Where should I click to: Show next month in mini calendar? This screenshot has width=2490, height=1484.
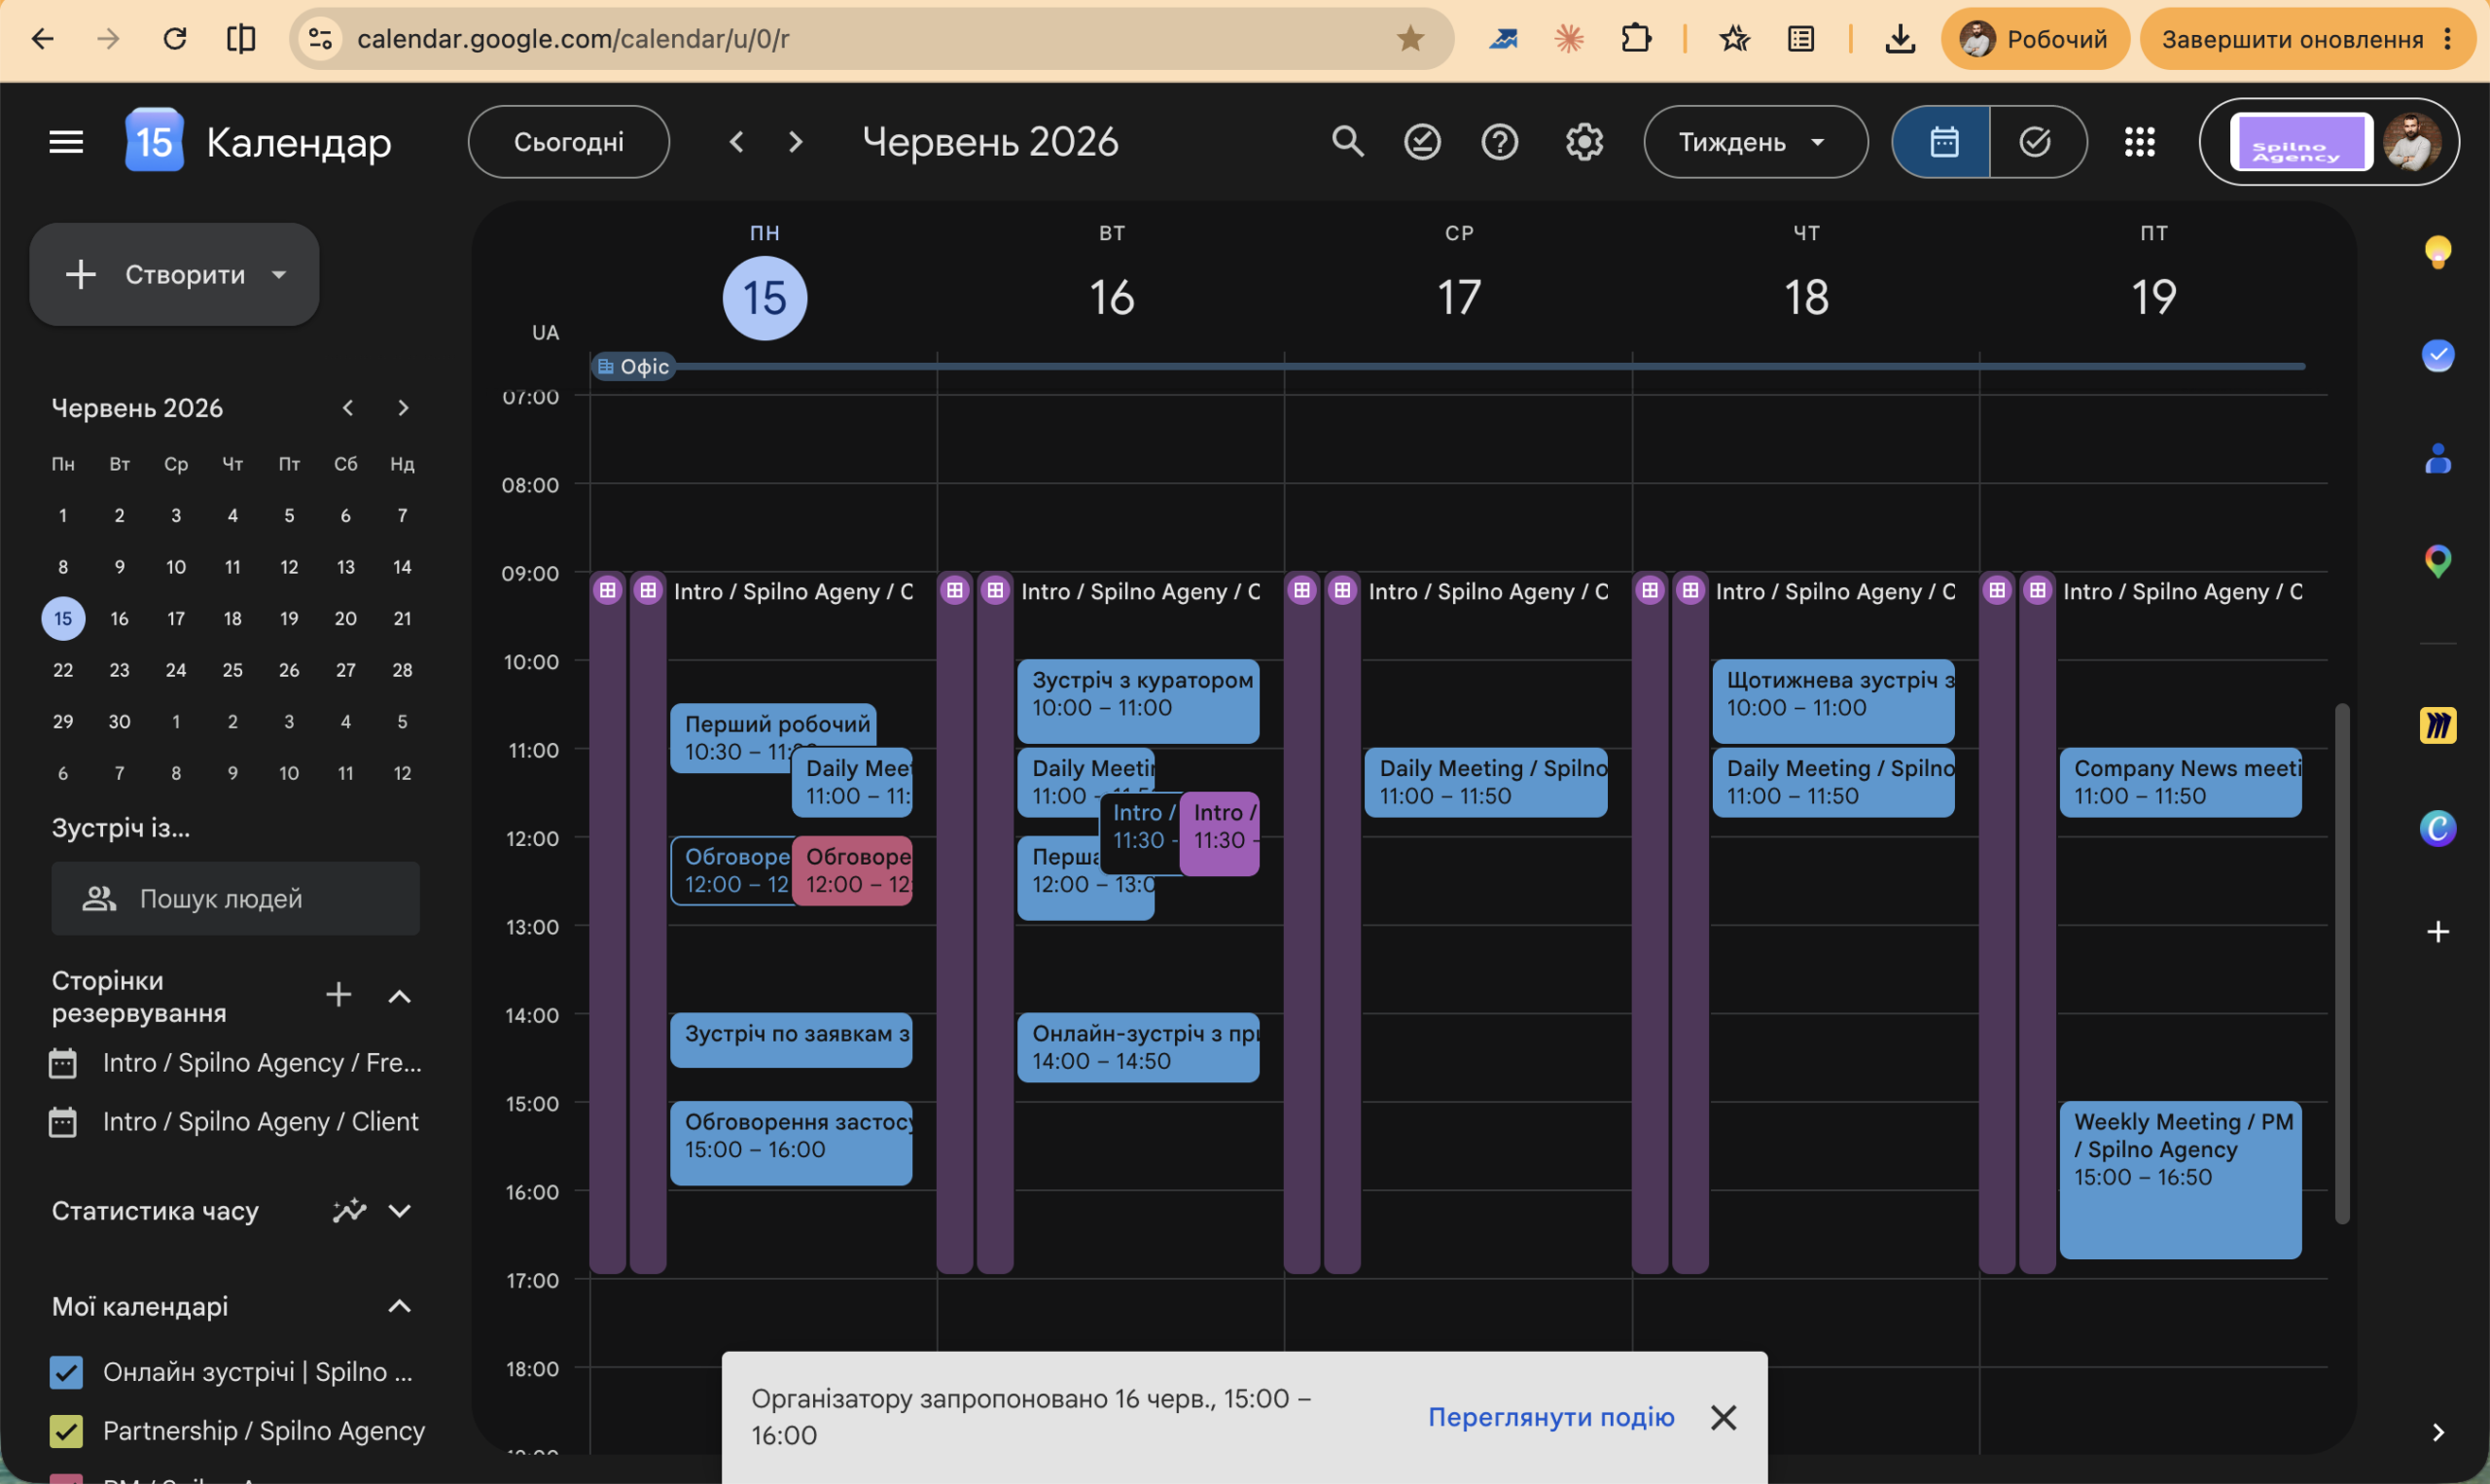pyautogui.click(x=403, y=408)
